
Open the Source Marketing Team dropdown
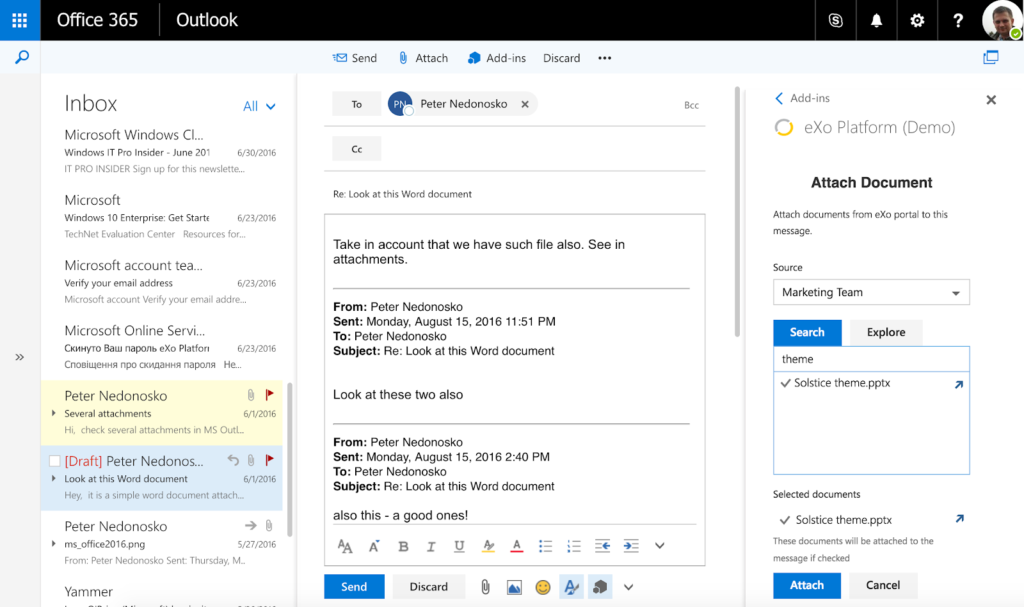tap(871, 292)
